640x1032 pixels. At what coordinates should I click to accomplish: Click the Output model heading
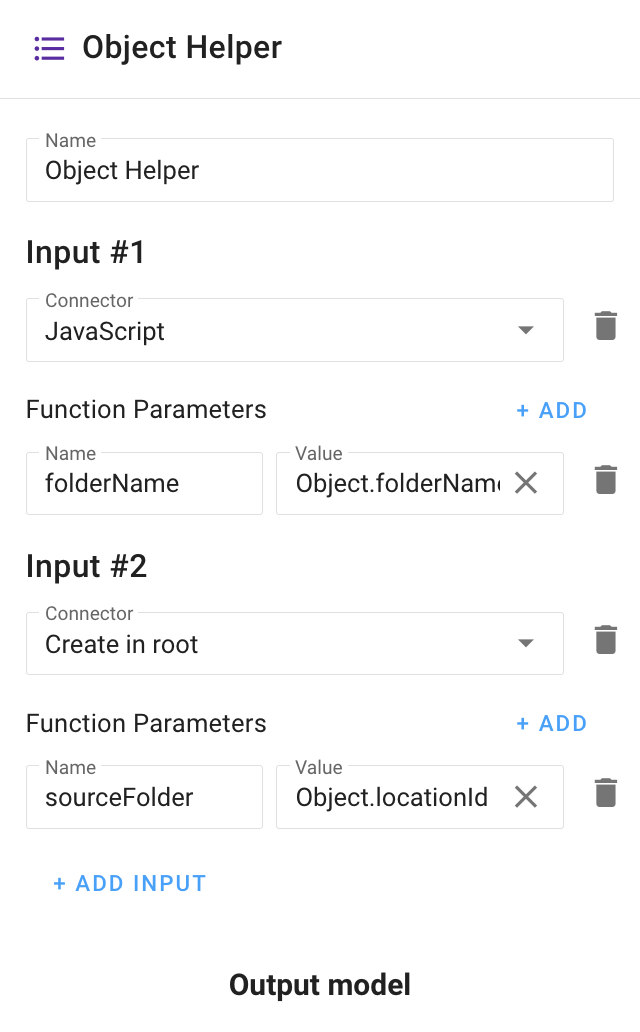point(319,985)
